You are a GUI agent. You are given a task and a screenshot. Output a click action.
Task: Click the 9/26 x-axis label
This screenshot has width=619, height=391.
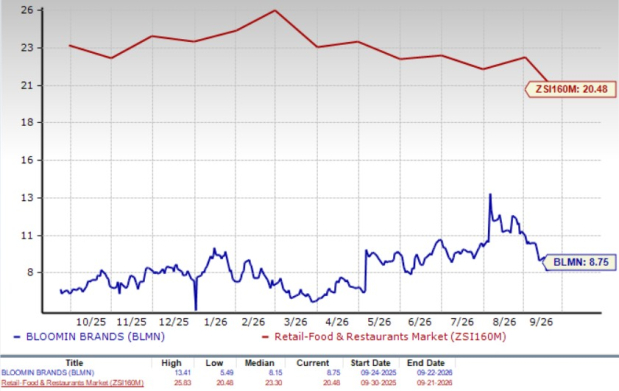[541, 322]
